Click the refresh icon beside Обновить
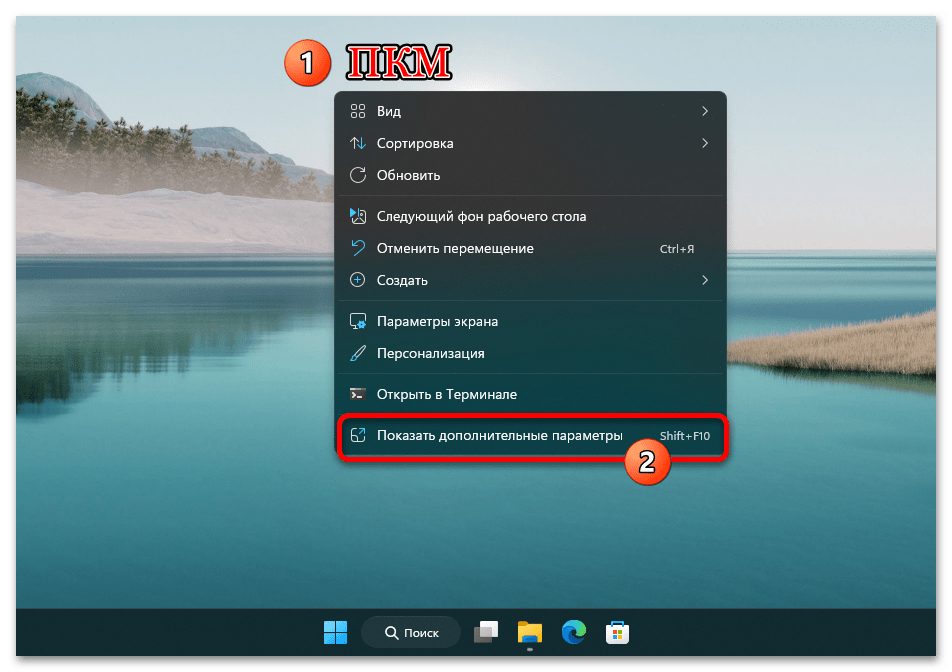Image resolution: width=952 pixels, height=672 pixels. [357, 175]
